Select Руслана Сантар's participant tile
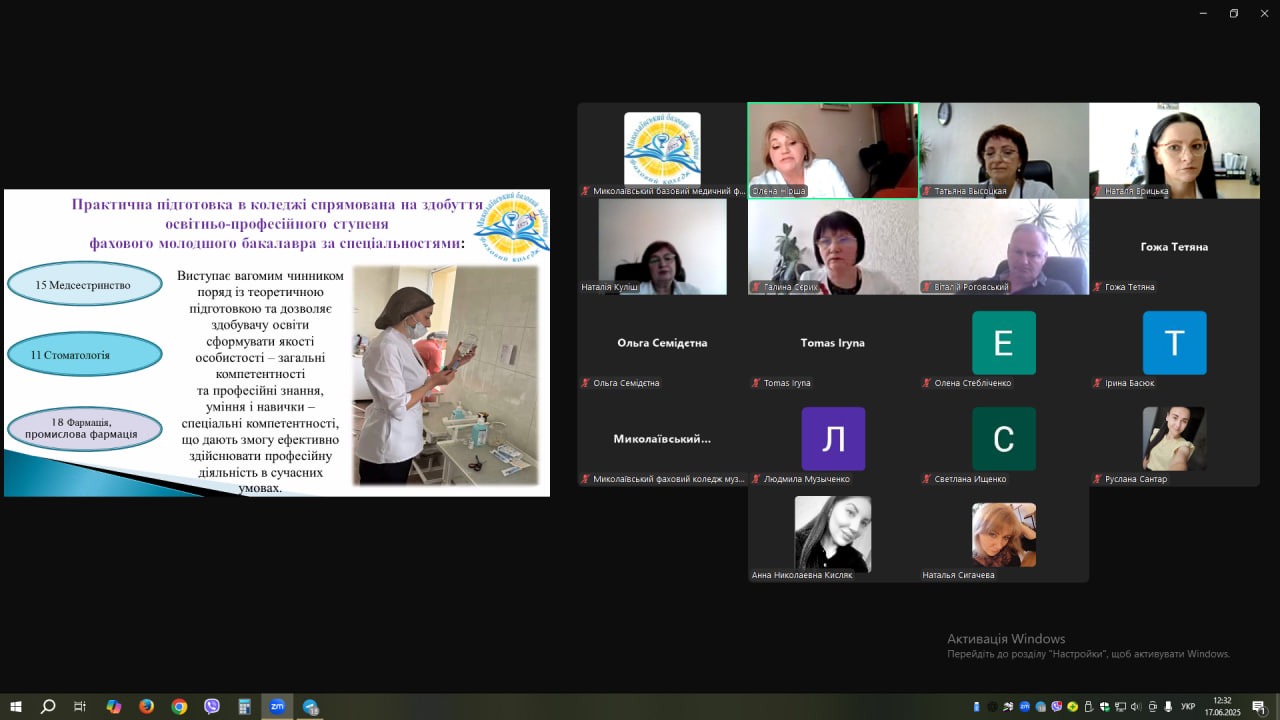 pos(1174,440)
